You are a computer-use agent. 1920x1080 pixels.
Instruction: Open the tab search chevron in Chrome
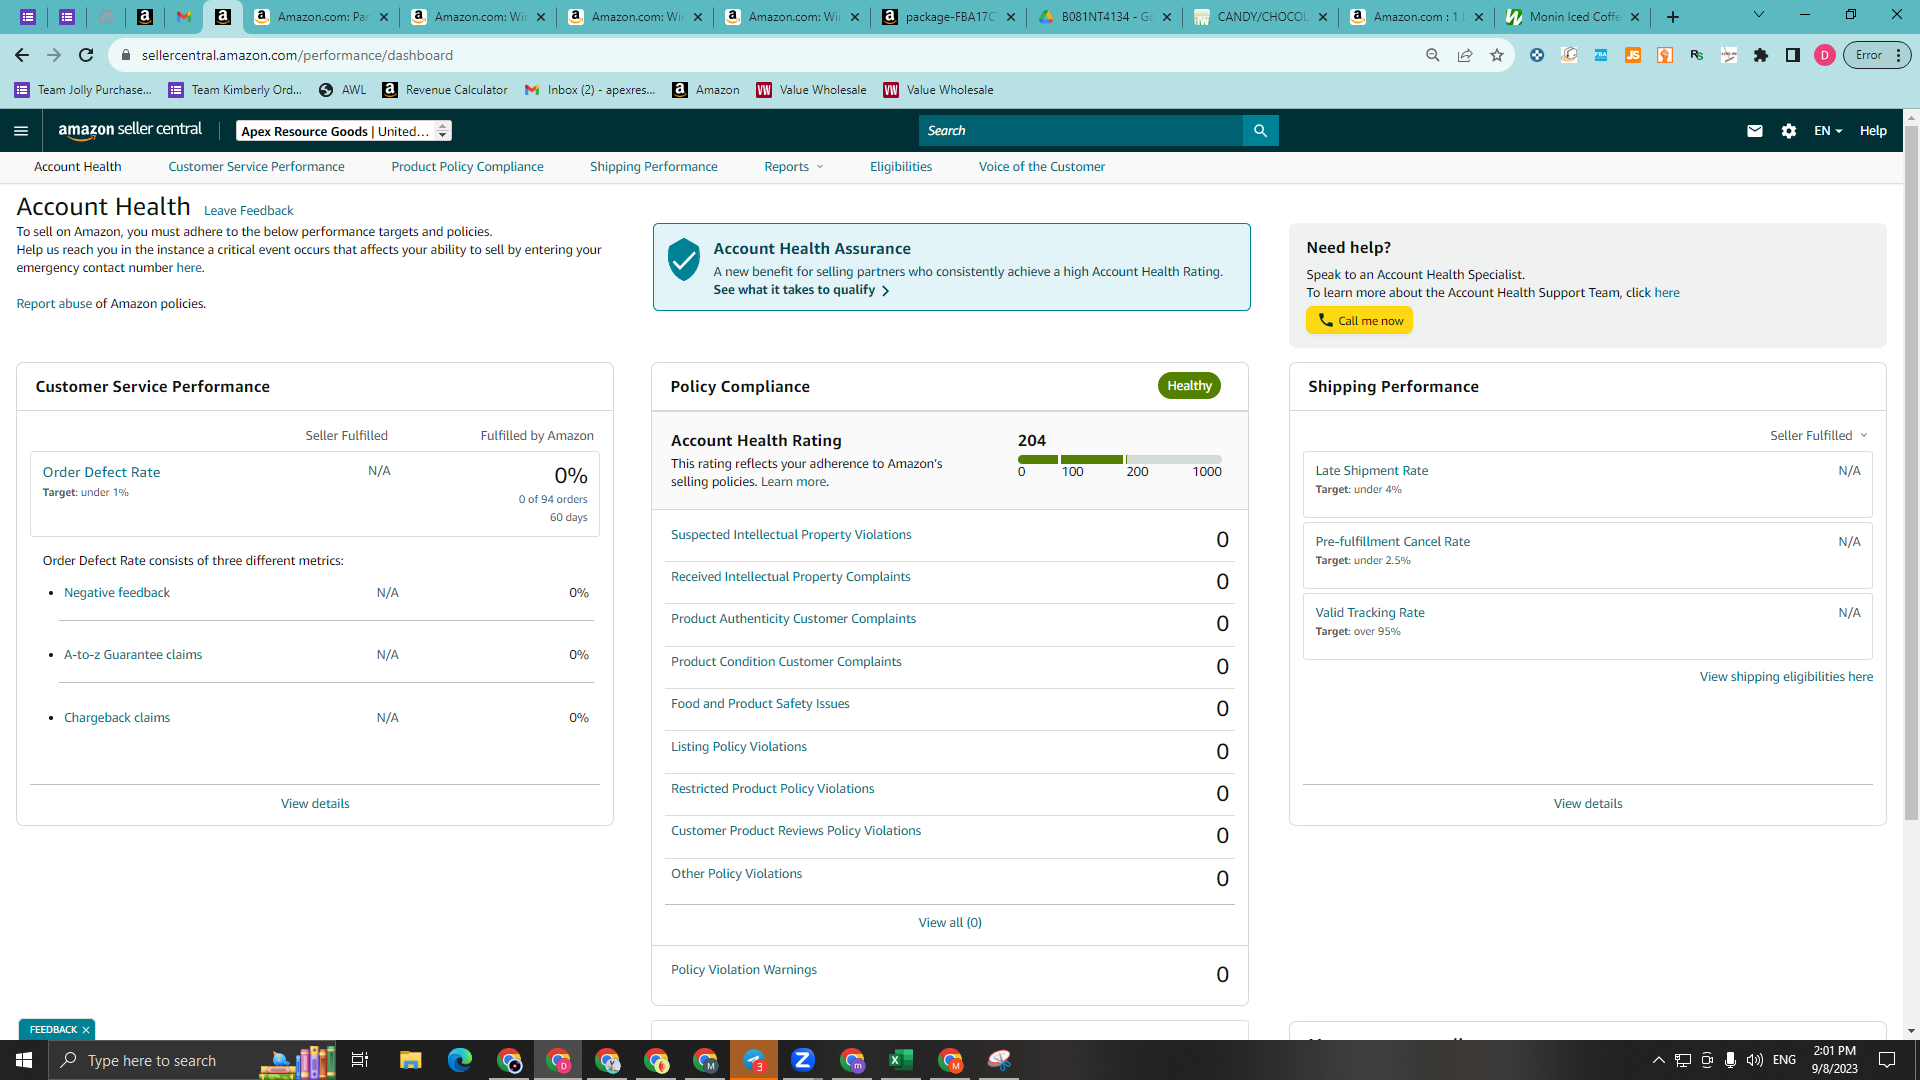tap(1759, 16)
